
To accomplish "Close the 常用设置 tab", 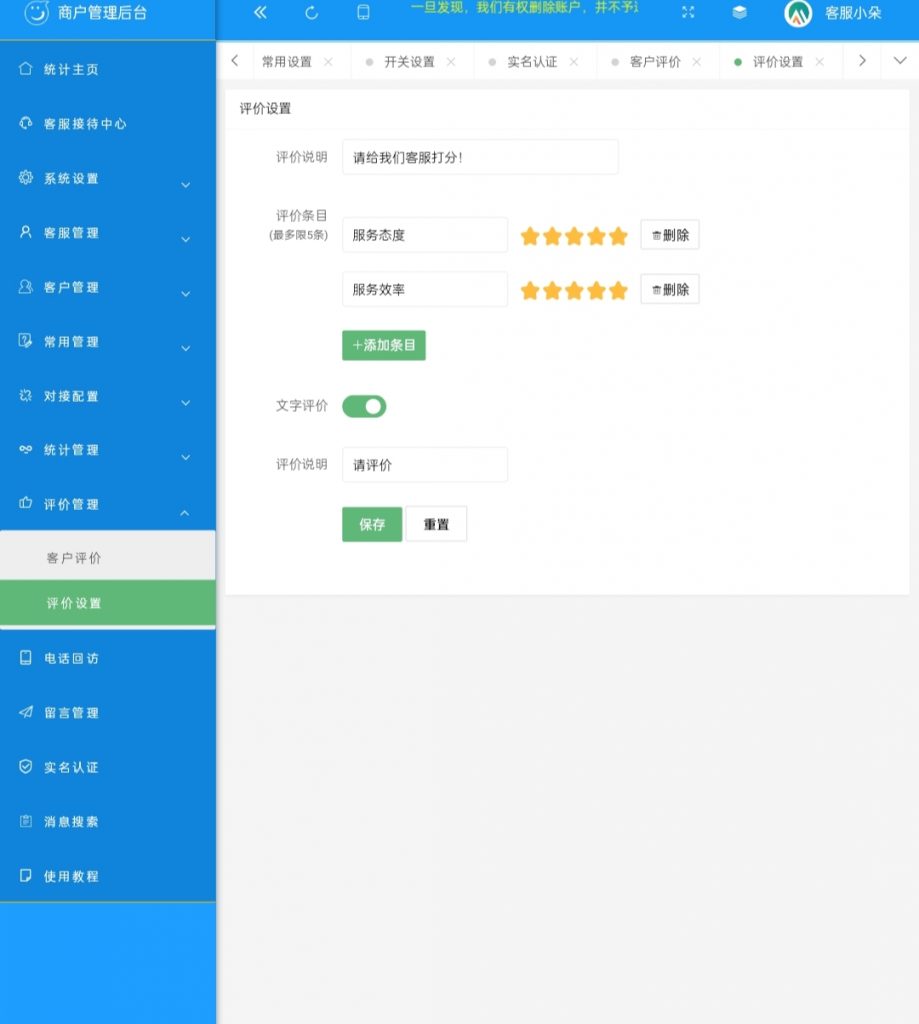I will tap(328, 62).
